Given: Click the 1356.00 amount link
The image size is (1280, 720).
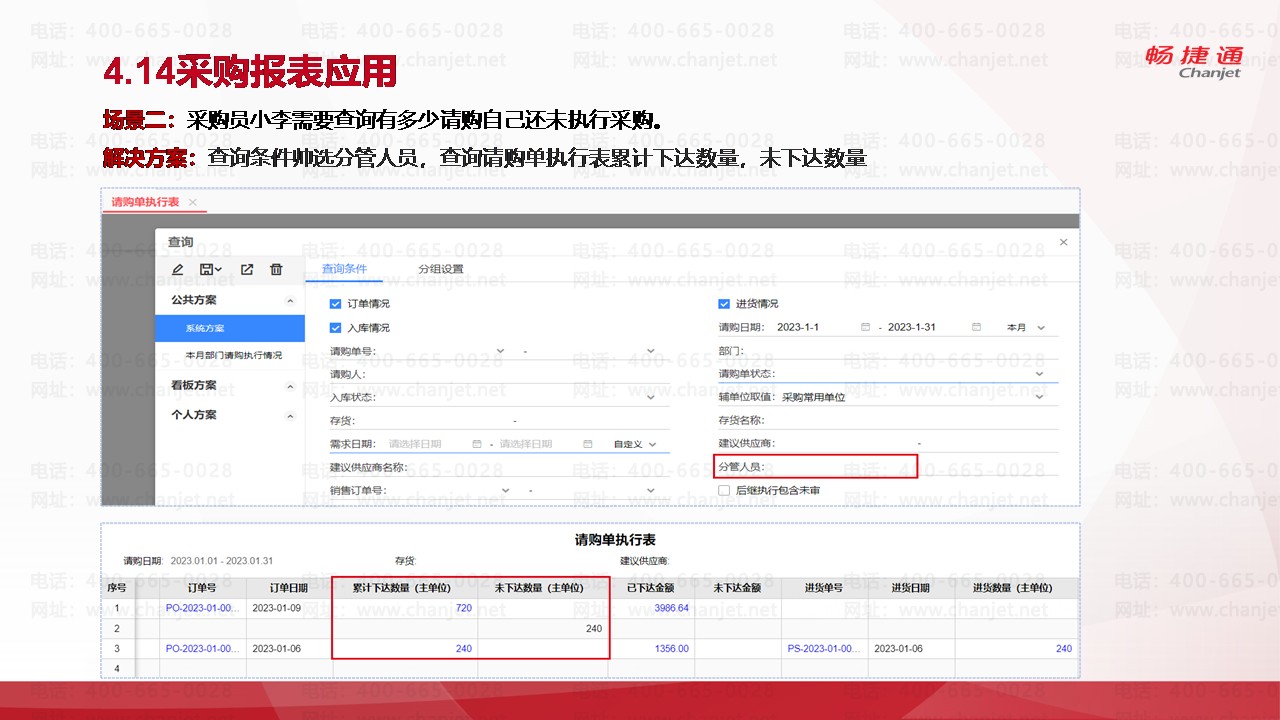Looking at the screenshot, I should click(x=671, y=648).
